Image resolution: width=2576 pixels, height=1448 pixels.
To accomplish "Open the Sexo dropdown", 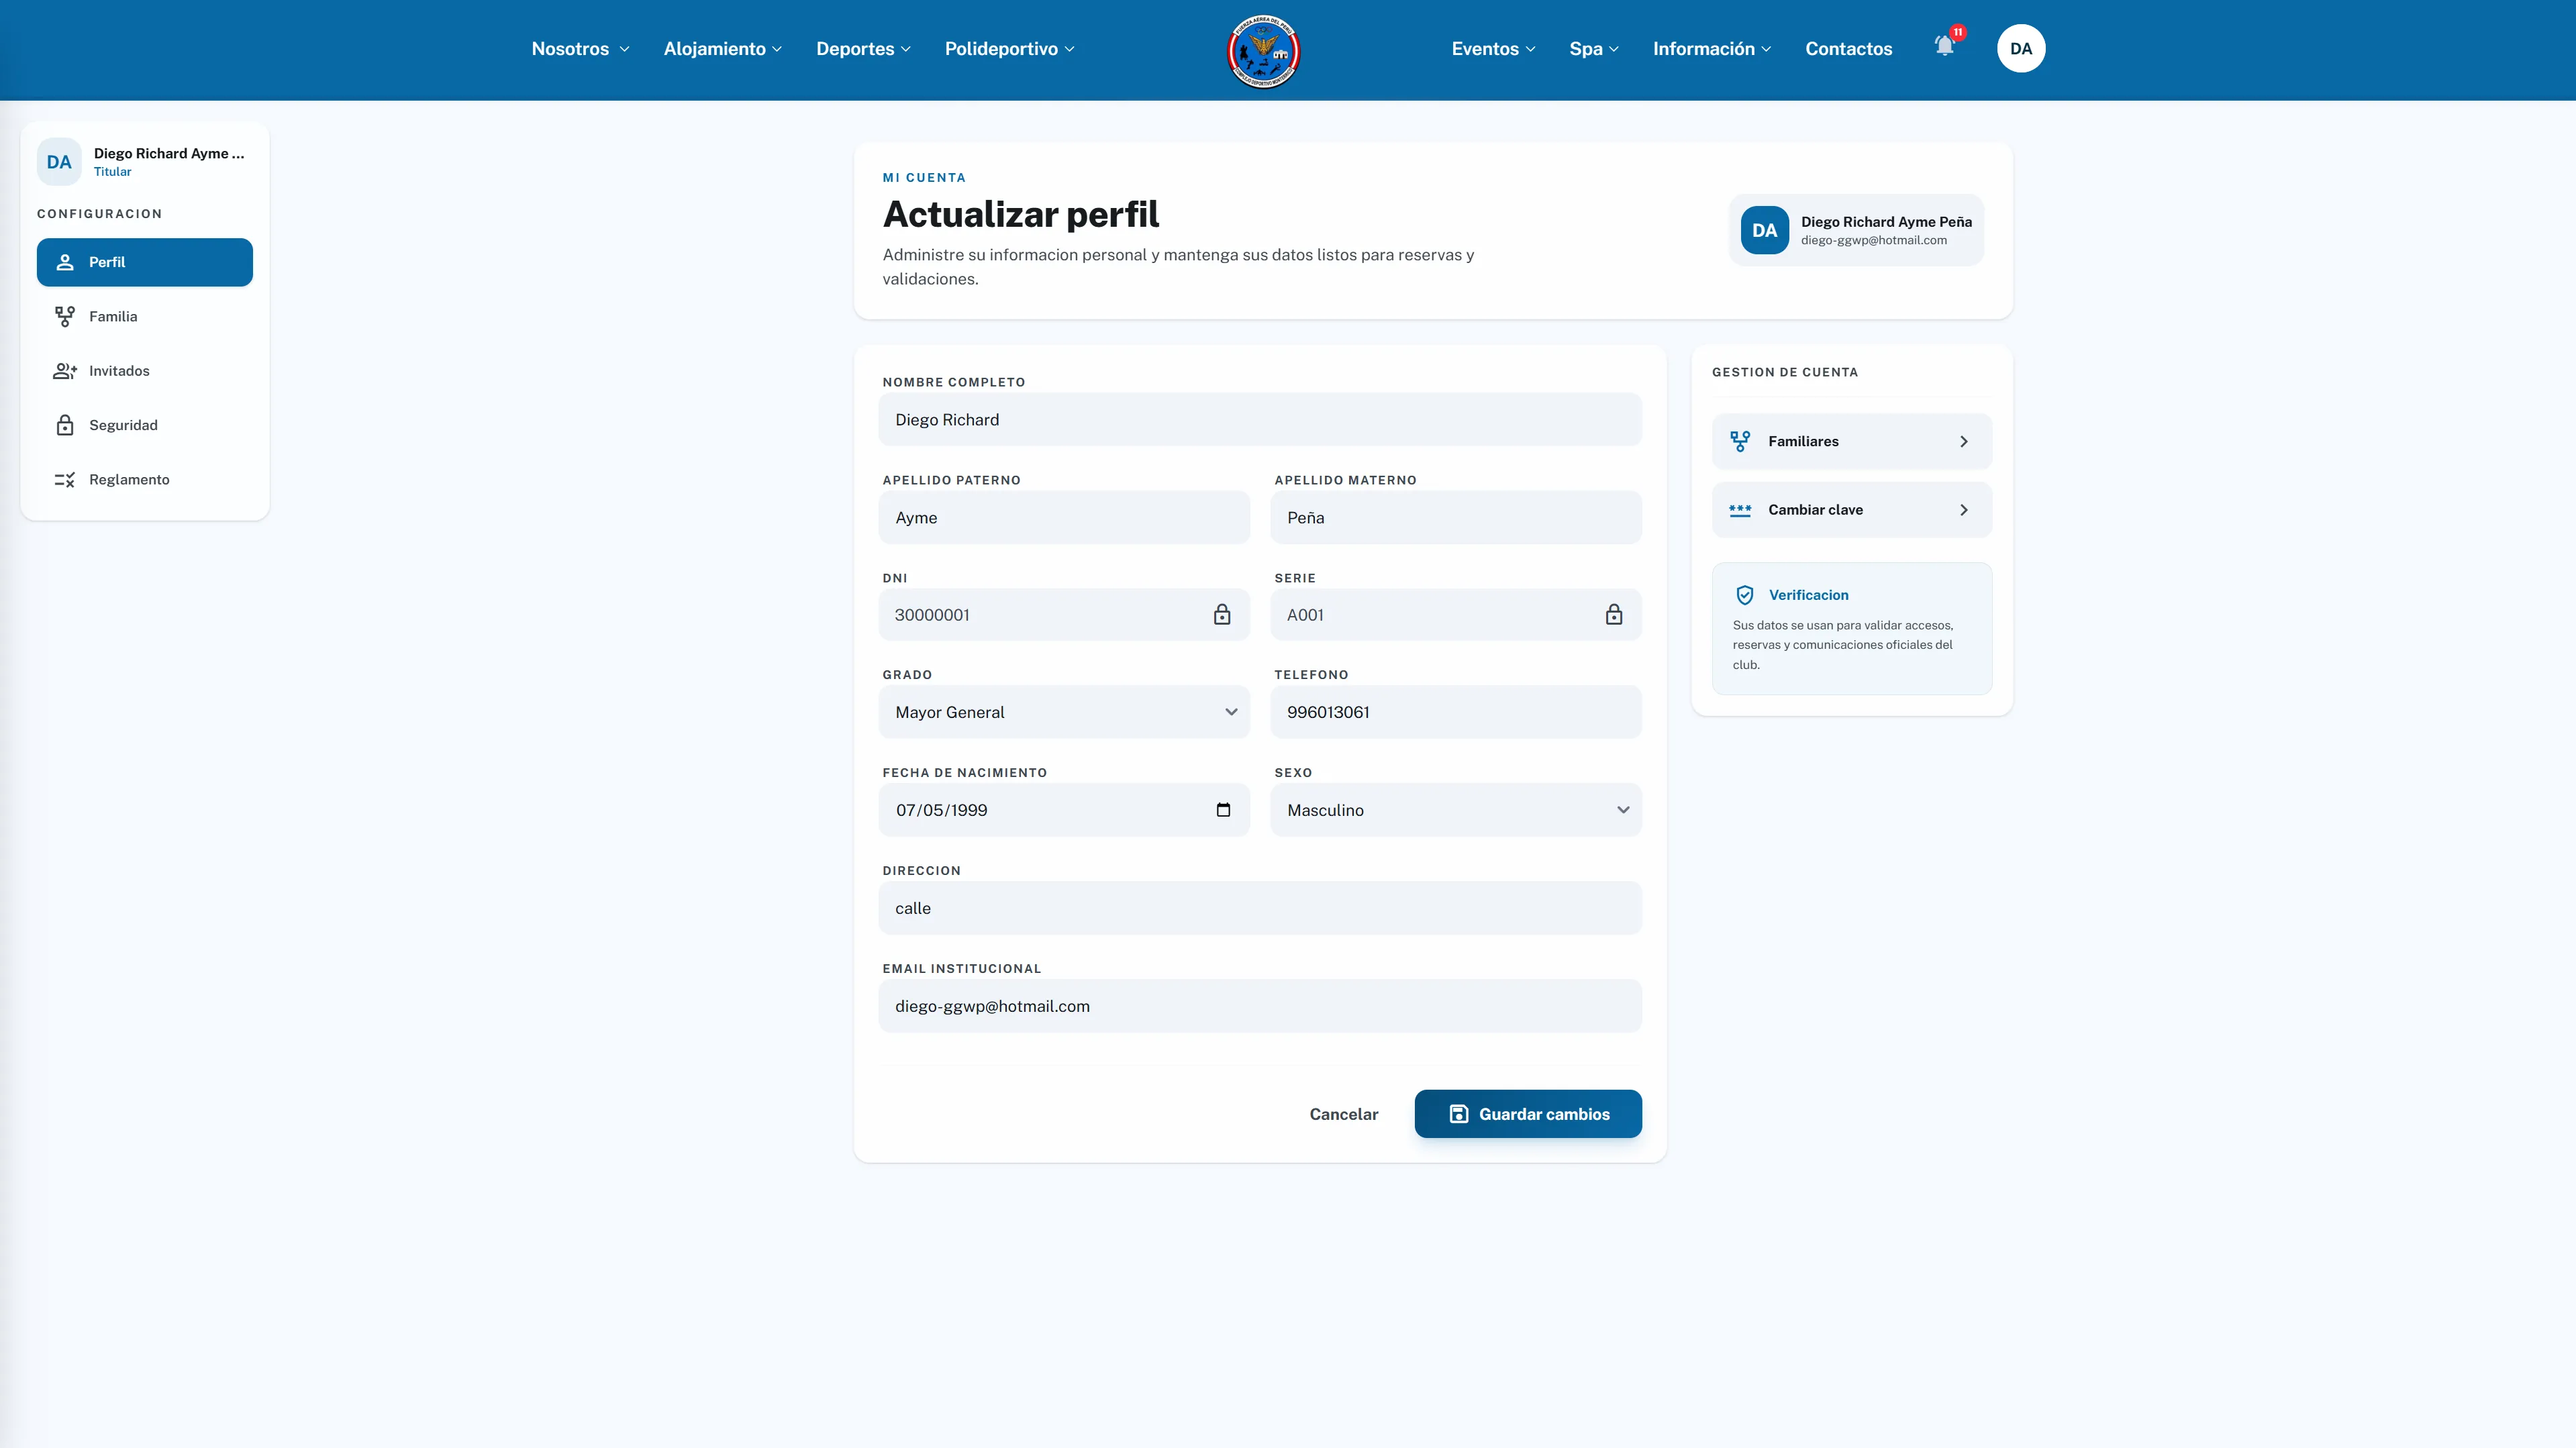I will pos(1456,810).
